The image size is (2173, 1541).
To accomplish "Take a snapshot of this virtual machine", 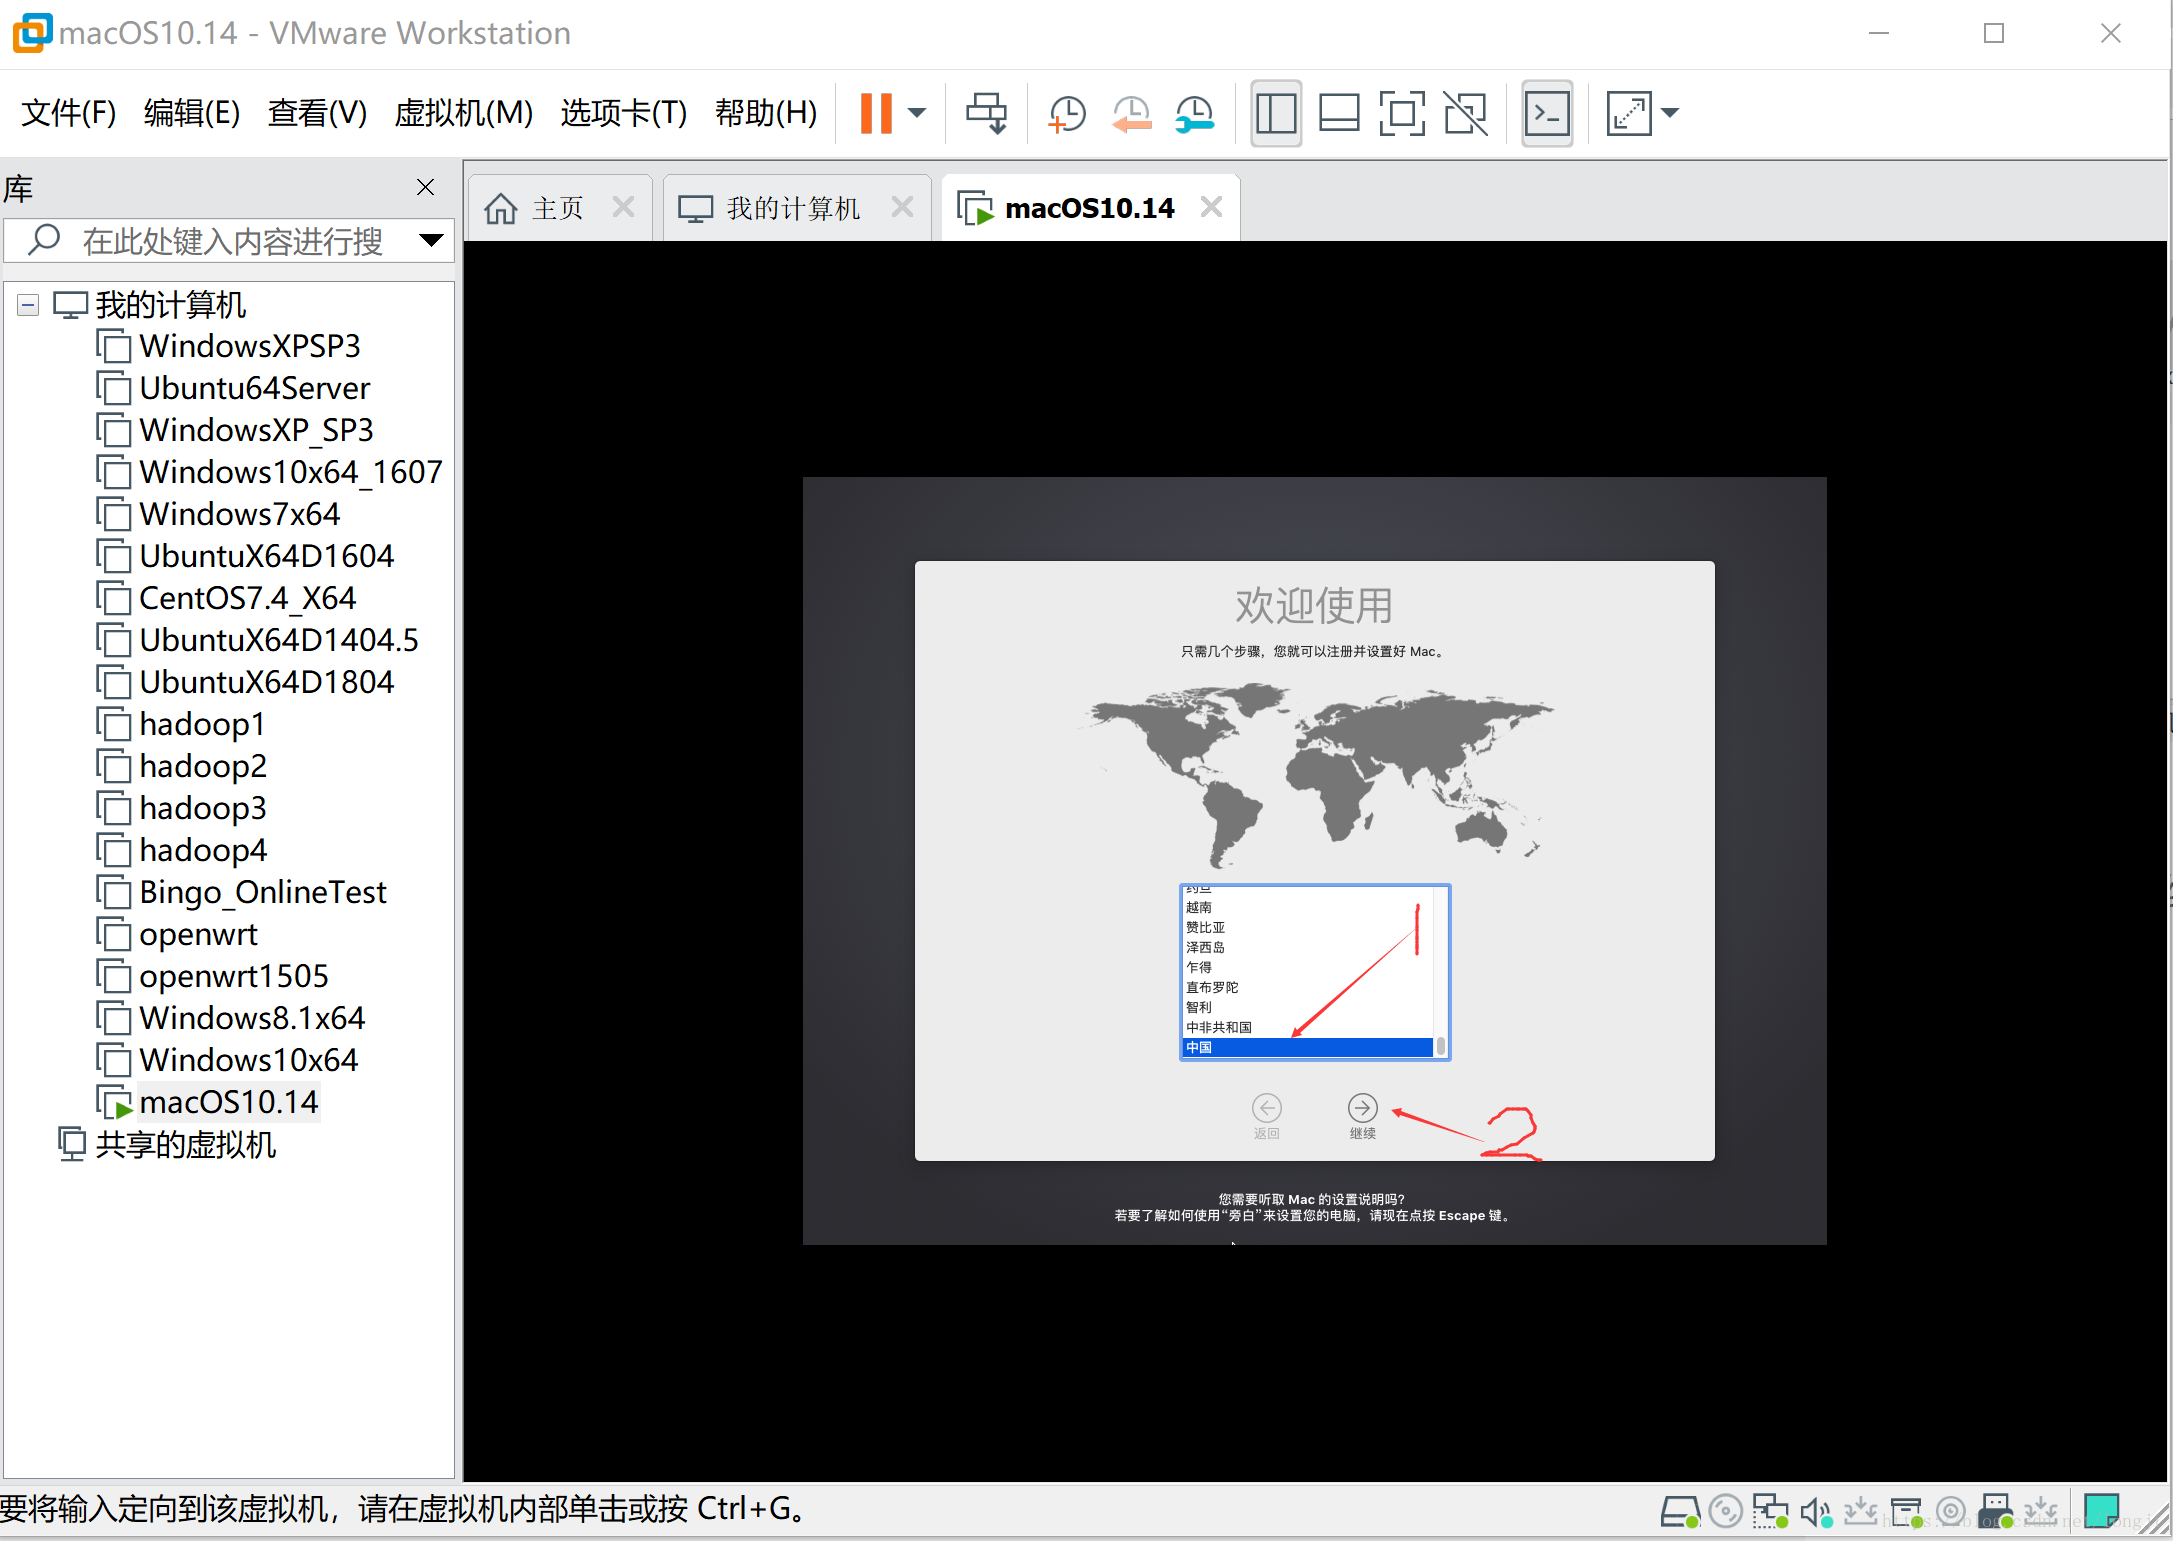I will click(x=1067, y=113).
